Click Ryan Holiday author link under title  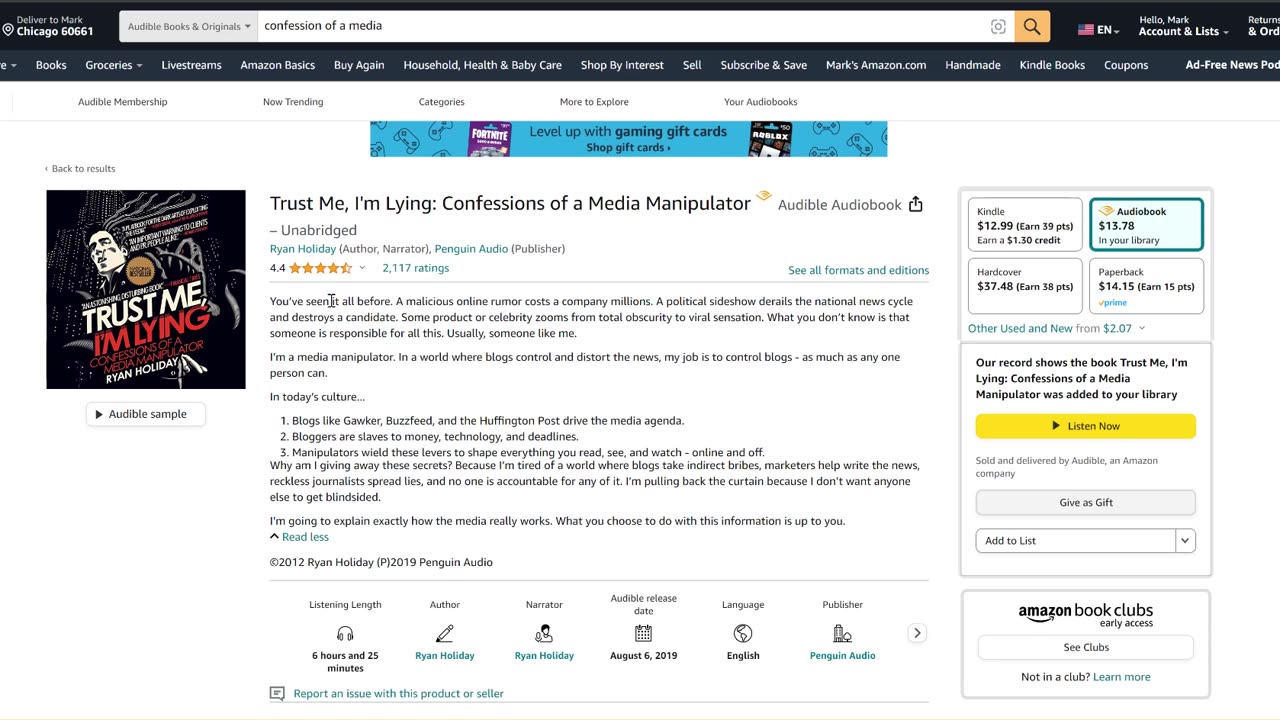[x=303, y=249]
